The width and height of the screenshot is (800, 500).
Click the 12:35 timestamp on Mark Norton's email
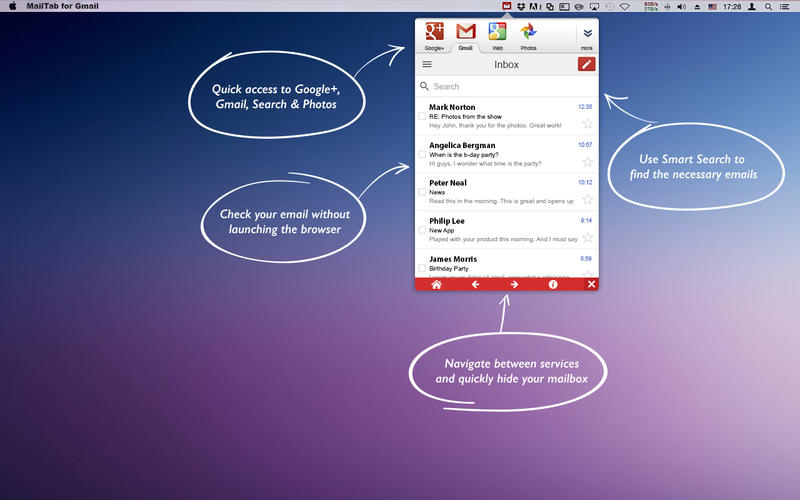pyautogui.click(x=585, y=107)
